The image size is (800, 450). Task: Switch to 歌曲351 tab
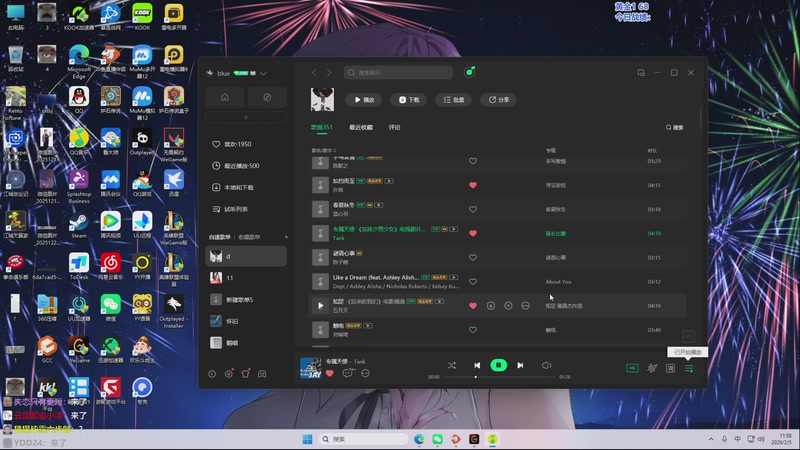(321, 128)
